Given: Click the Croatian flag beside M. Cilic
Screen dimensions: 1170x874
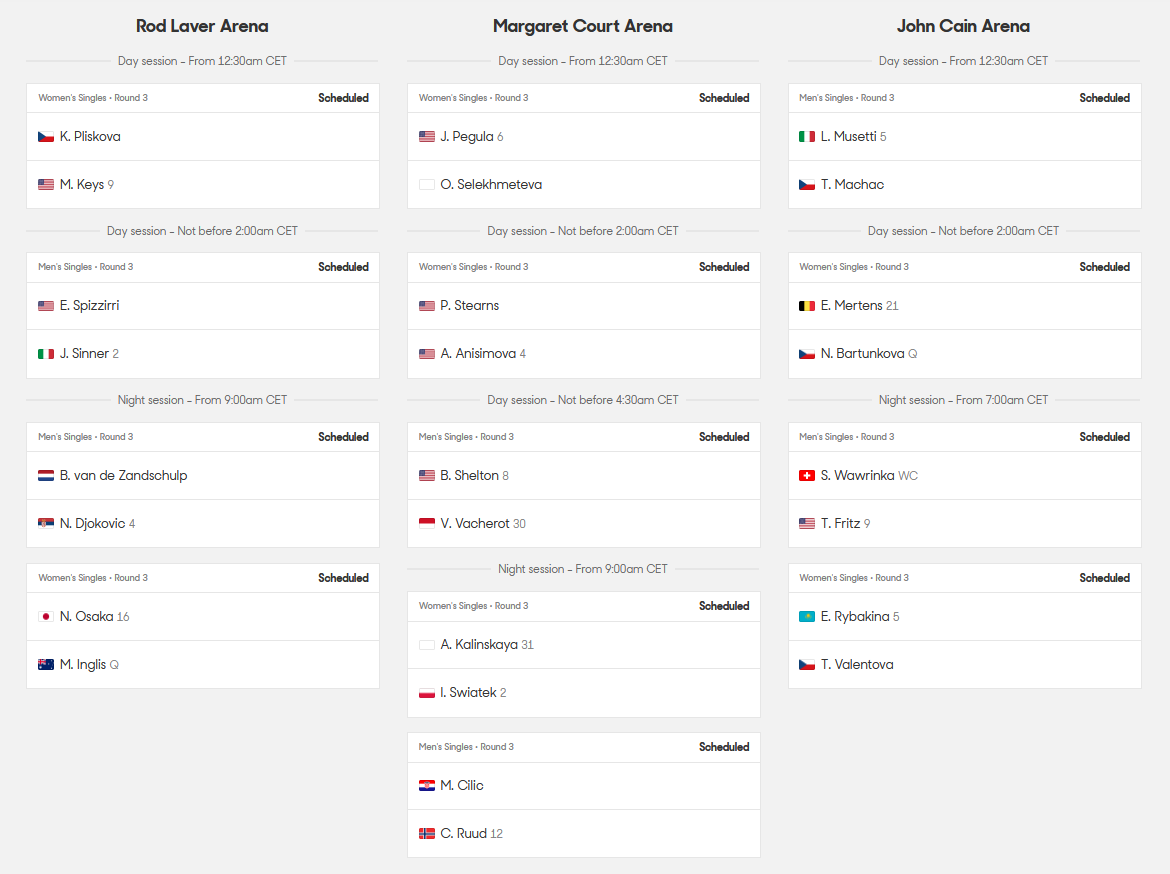Looking at the screenshot, I should (427, 786).
